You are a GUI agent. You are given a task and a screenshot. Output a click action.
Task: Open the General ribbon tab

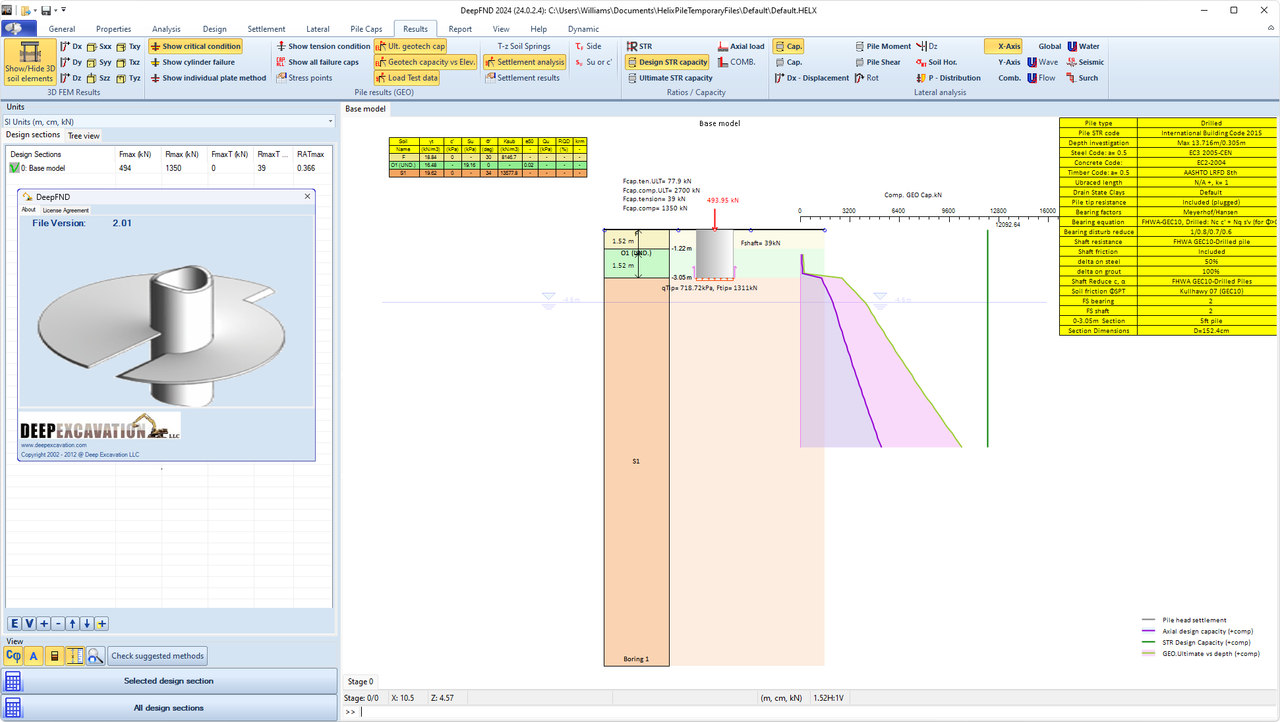[62, 30]
